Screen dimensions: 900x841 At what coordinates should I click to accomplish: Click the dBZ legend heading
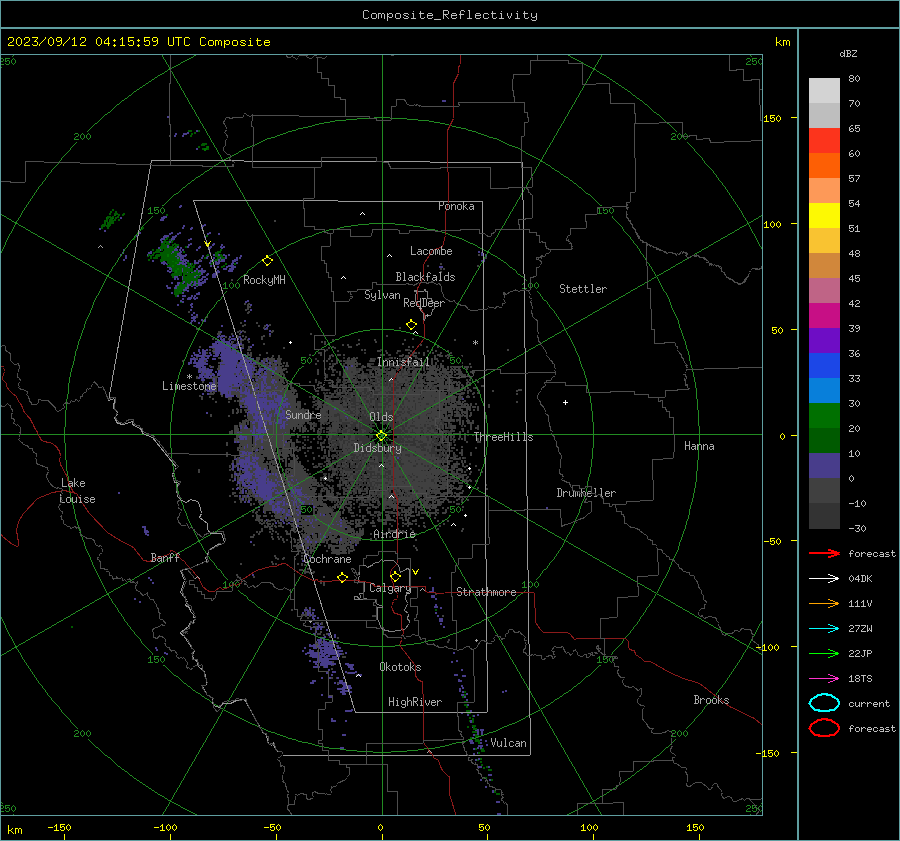[848, 53]
